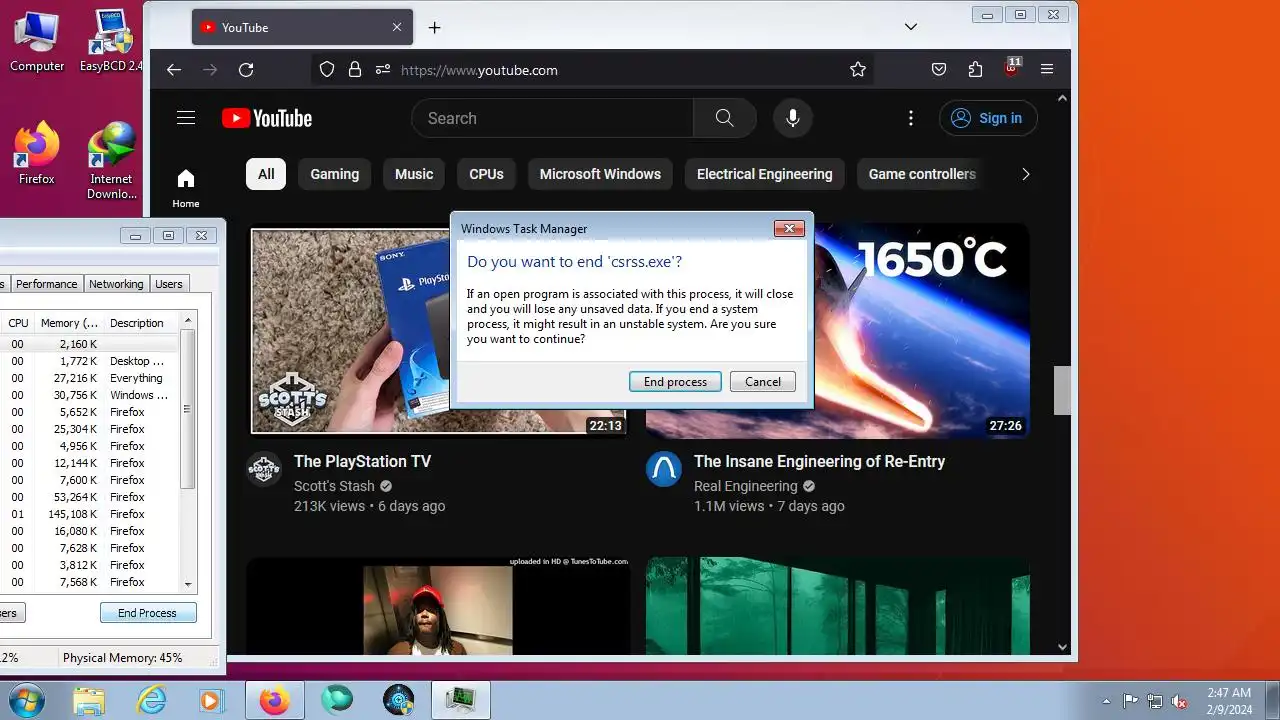Search with your voice microphone
Screen dimensions: 1280x720
click(792, 118)
